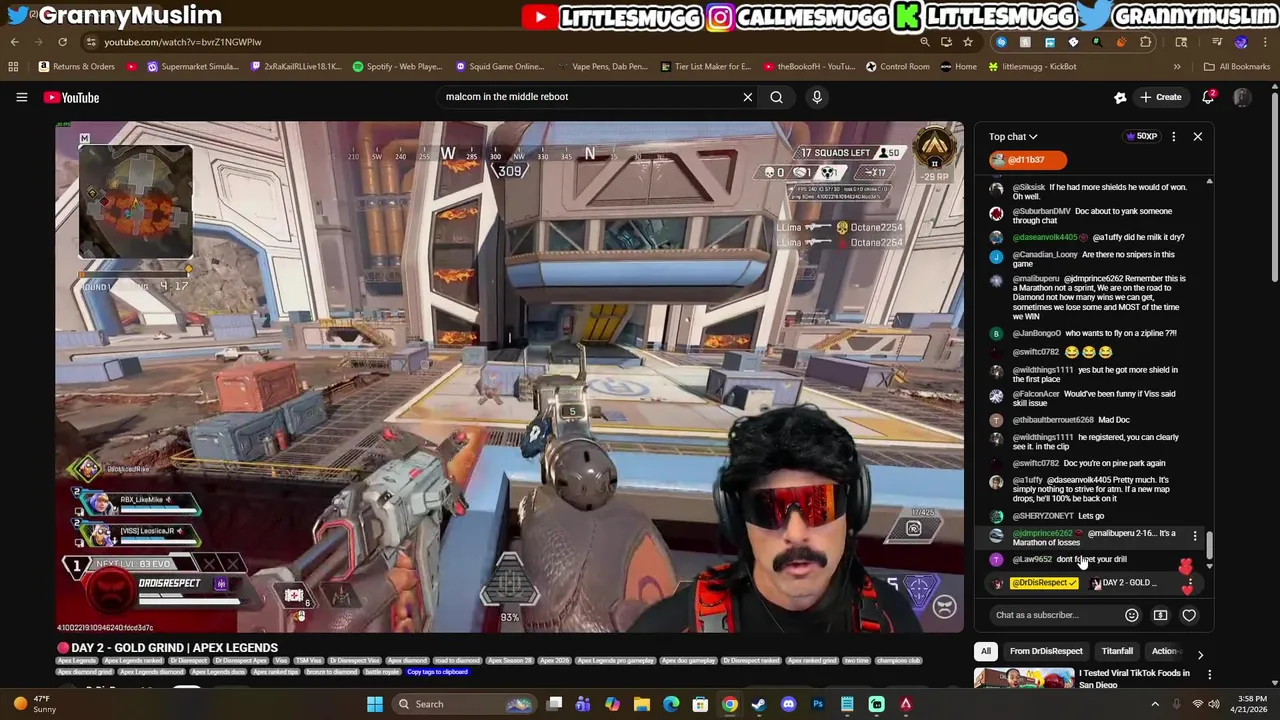Open File Explorer from the taskbar
This screenshot has height=720, width=1280.
click(642, 704)
